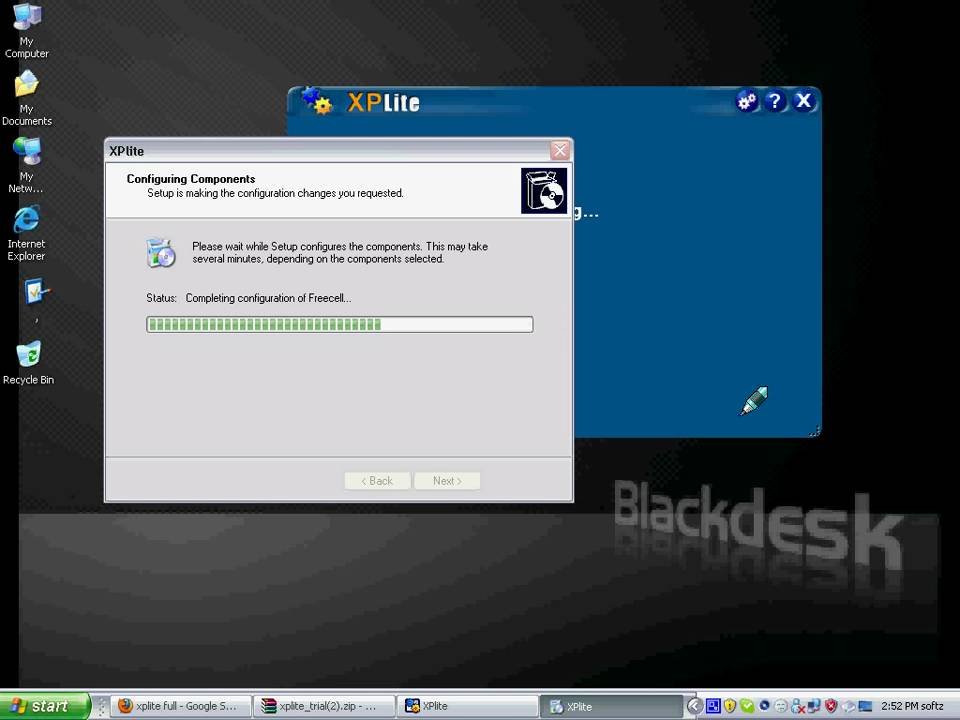Click 'Please wait while Setup configures' message
This screenshot has width=960, height=720.
point(340,252)
